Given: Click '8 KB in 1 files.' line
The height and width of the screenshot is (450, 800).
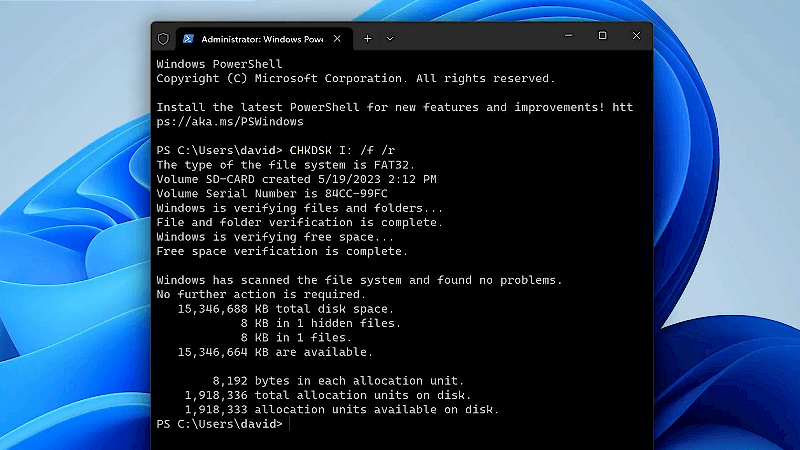Looking at the screenshot, I should (296, 337).
